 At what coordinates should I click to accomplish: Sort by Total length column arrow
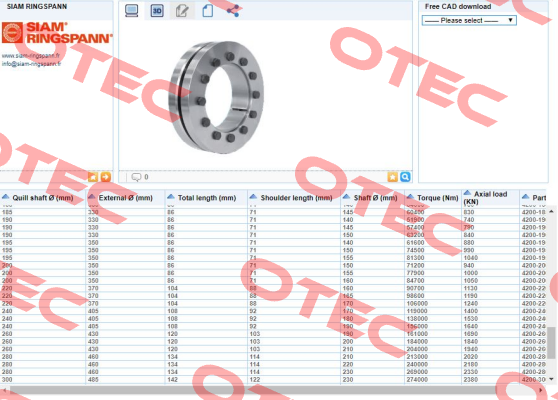click(171, 197)
